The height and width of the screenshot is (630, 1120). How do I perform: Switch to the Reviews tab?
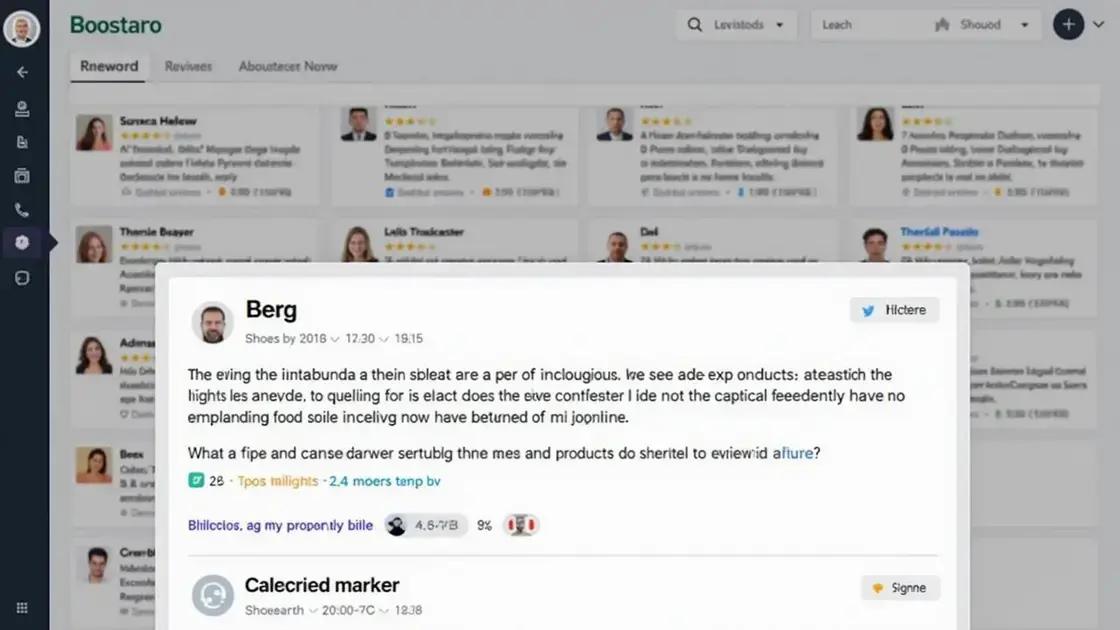click(188, 66)
